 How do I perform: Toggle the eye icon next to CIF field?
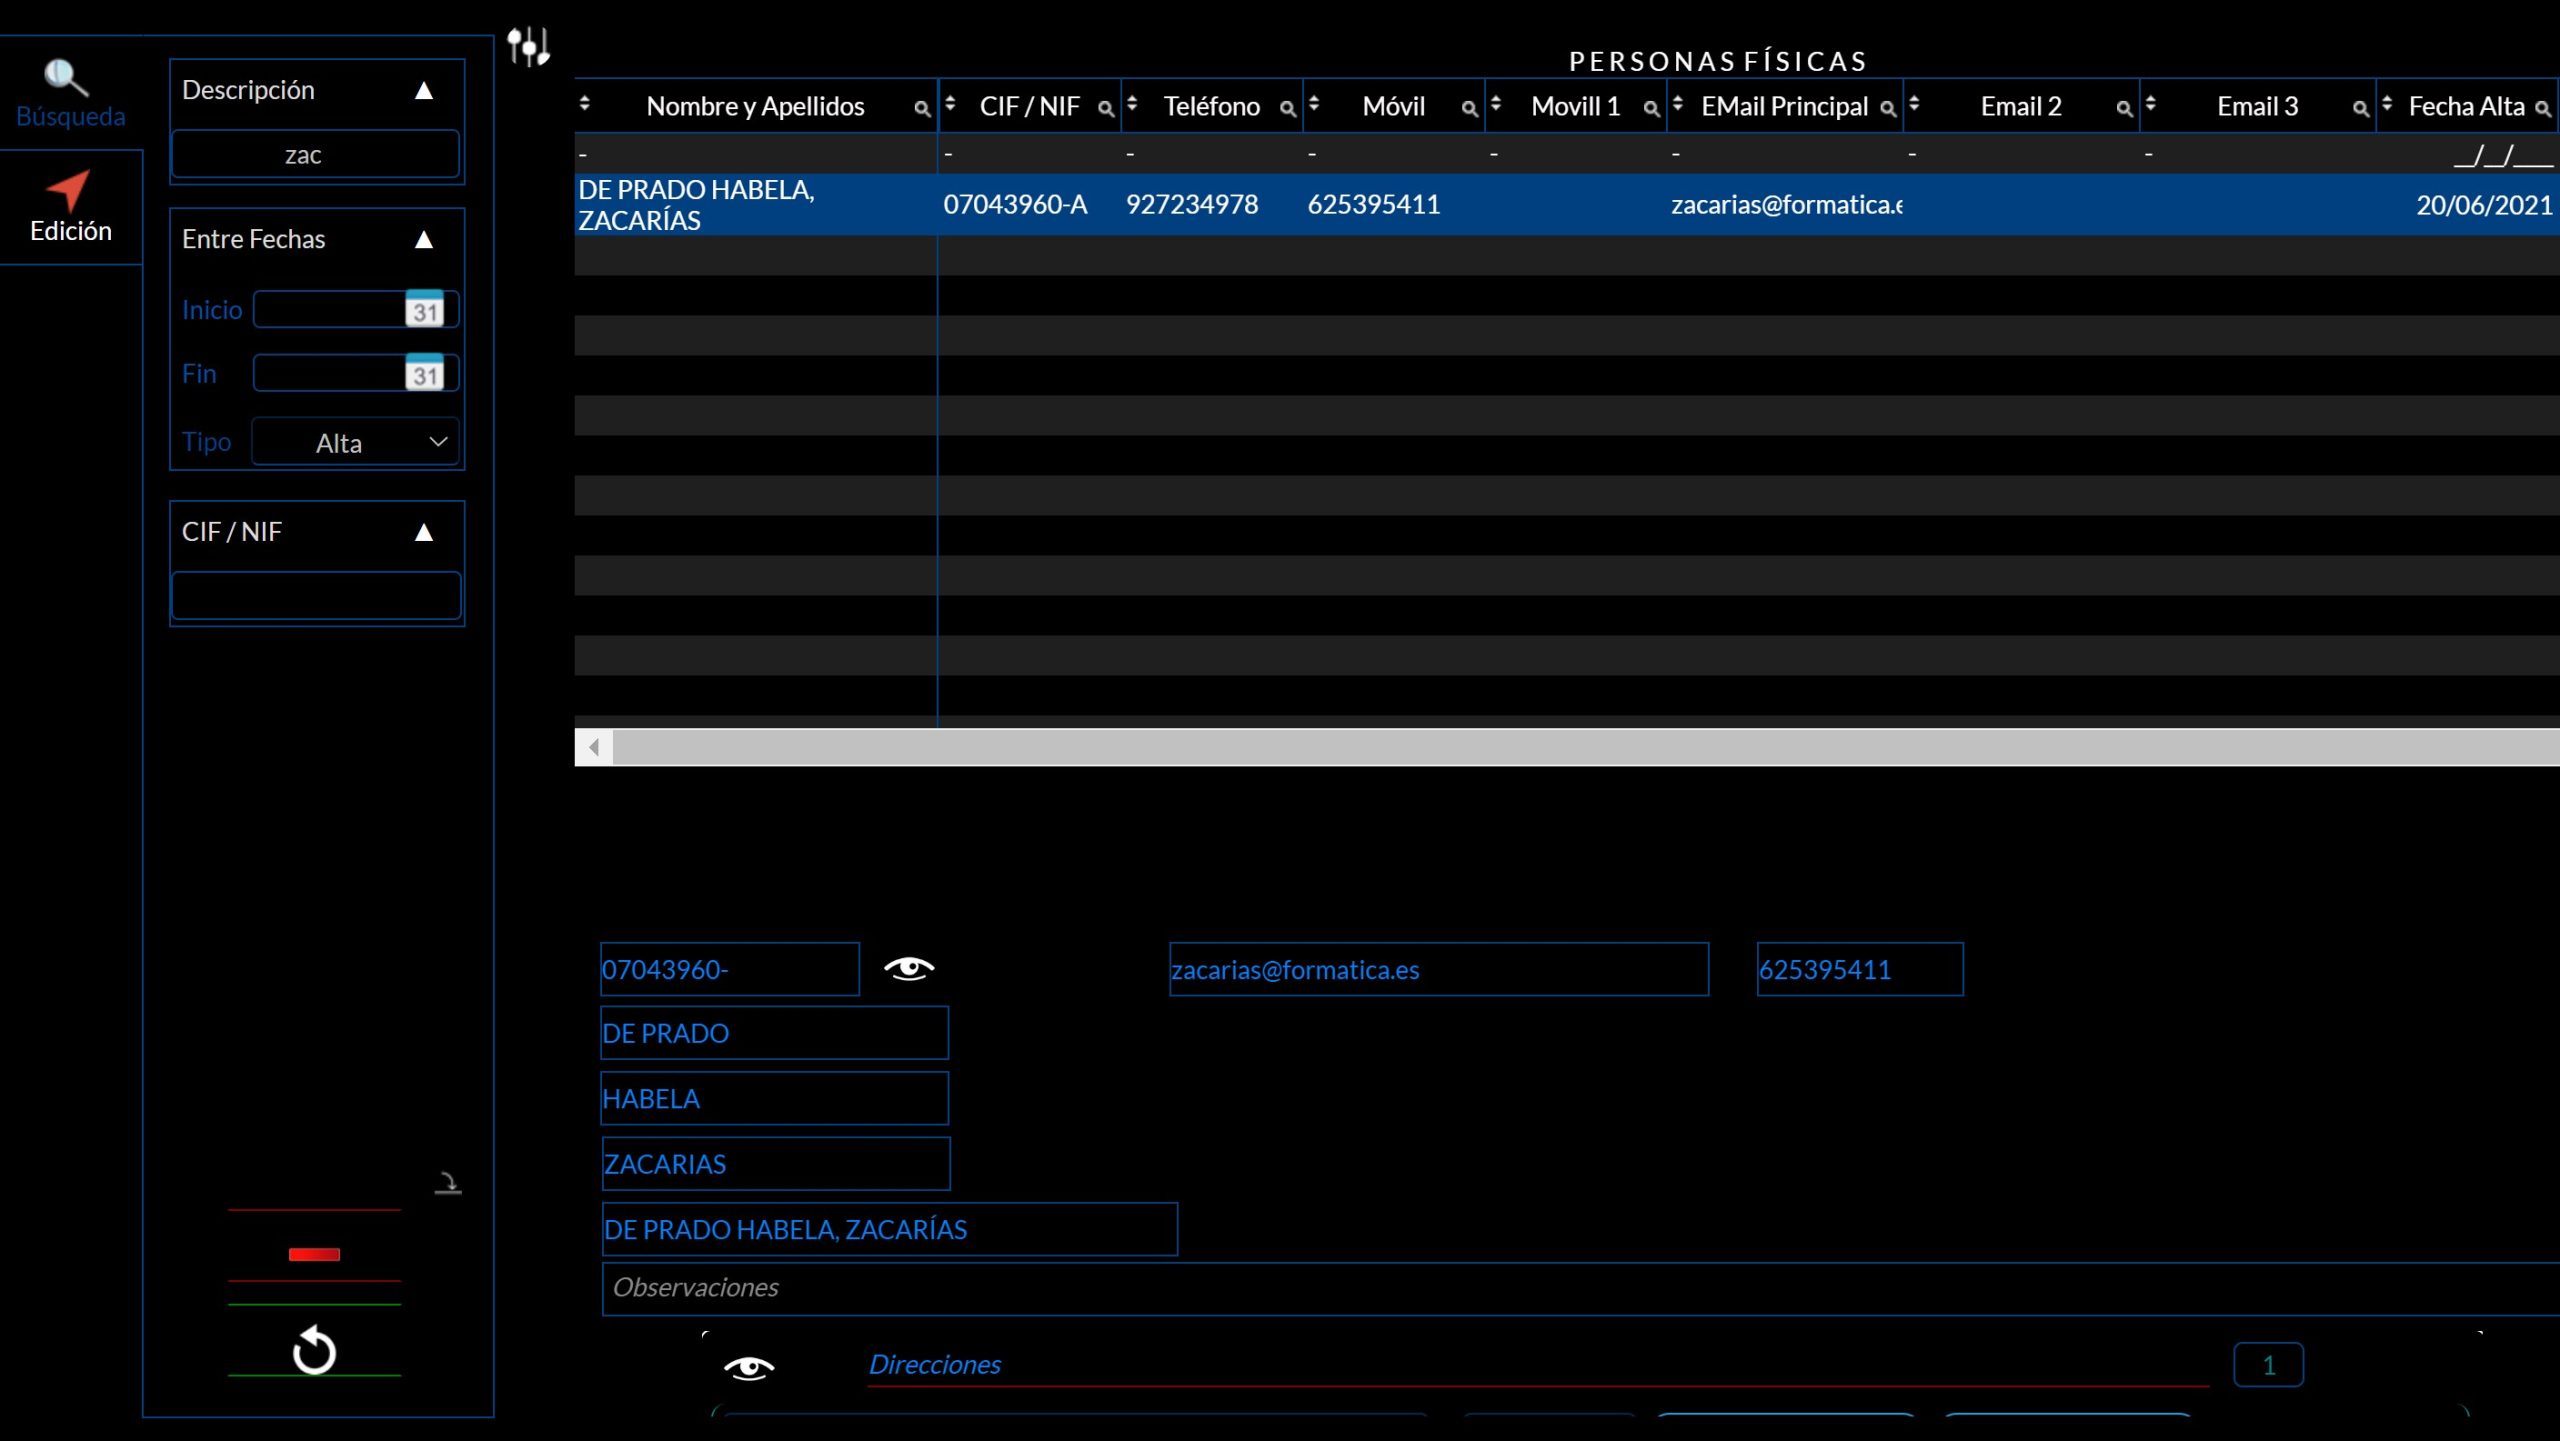(x=909, y=968)
